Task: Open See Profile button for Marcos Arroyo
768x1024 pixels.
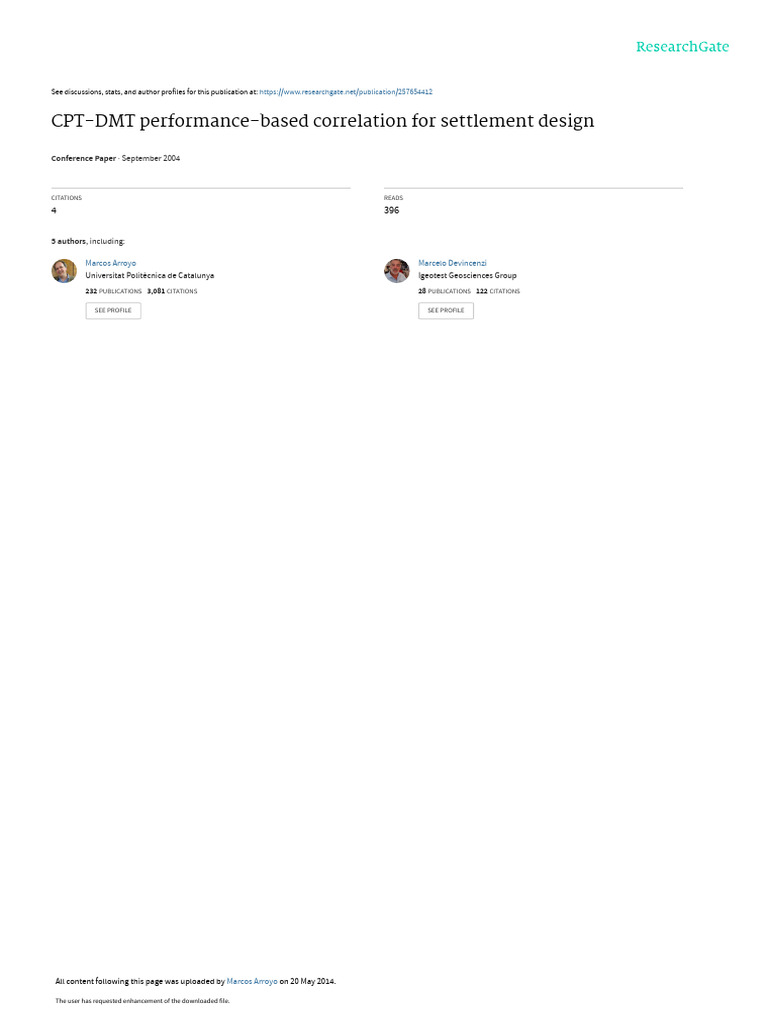Action: click(x=113, y=310)
